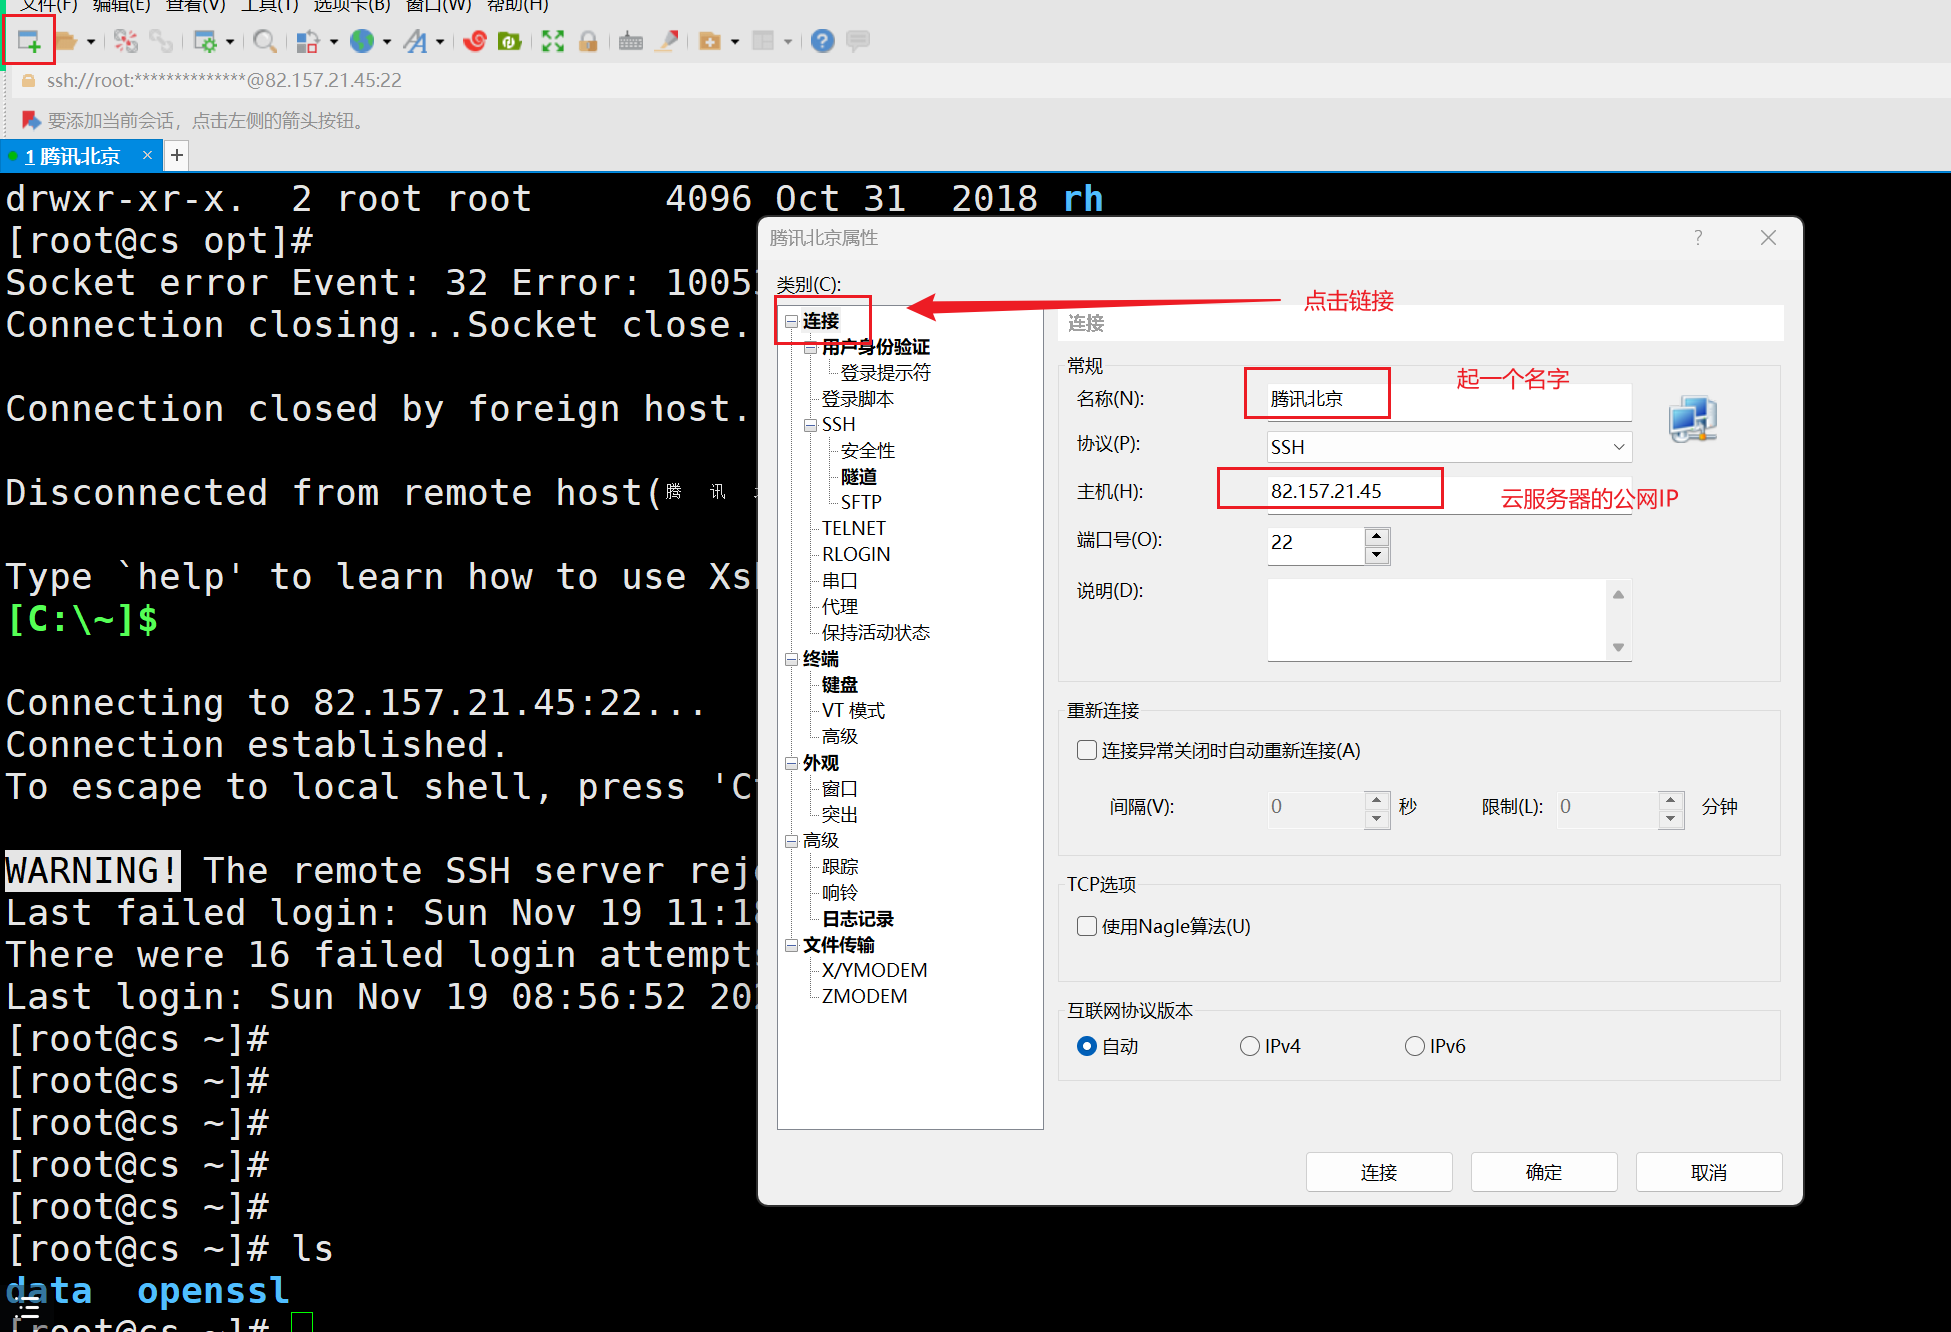The width and height of the screenshot is (1951, 1332).
Task: Collapse the 终端 tree category
Action: (x=791, y=659)
